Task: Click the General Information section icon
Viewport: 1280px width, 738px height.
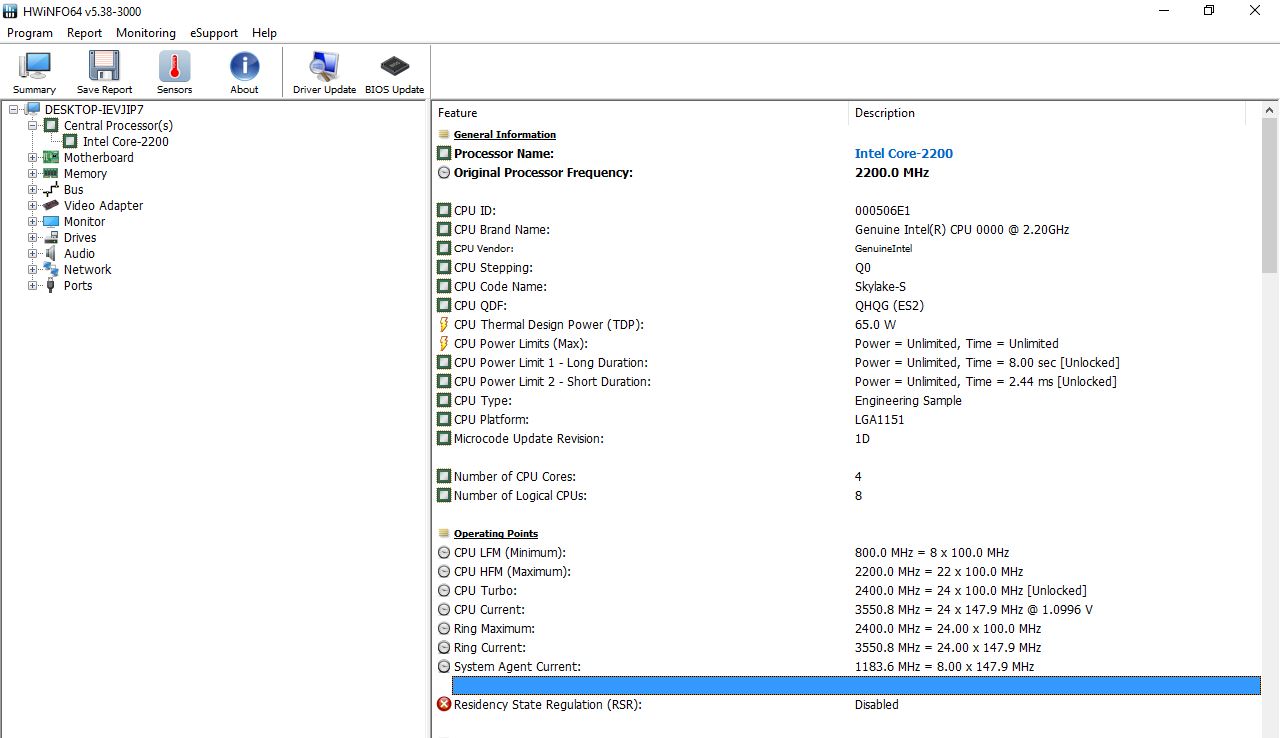Action: [444, 134]
